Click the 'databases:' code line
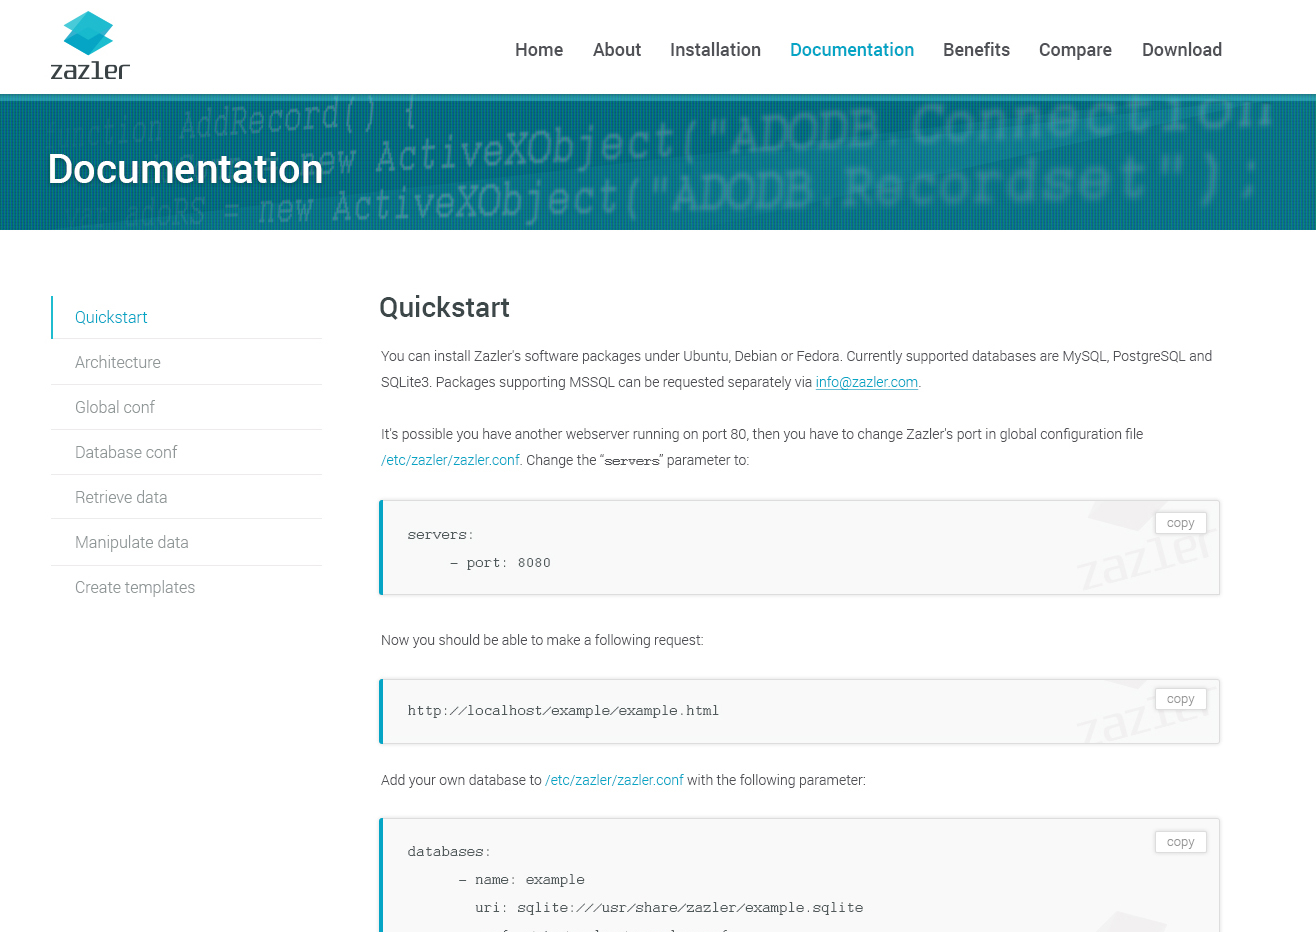The height and width of the screenshot is (932, 1316). click(x=449, y=852)
